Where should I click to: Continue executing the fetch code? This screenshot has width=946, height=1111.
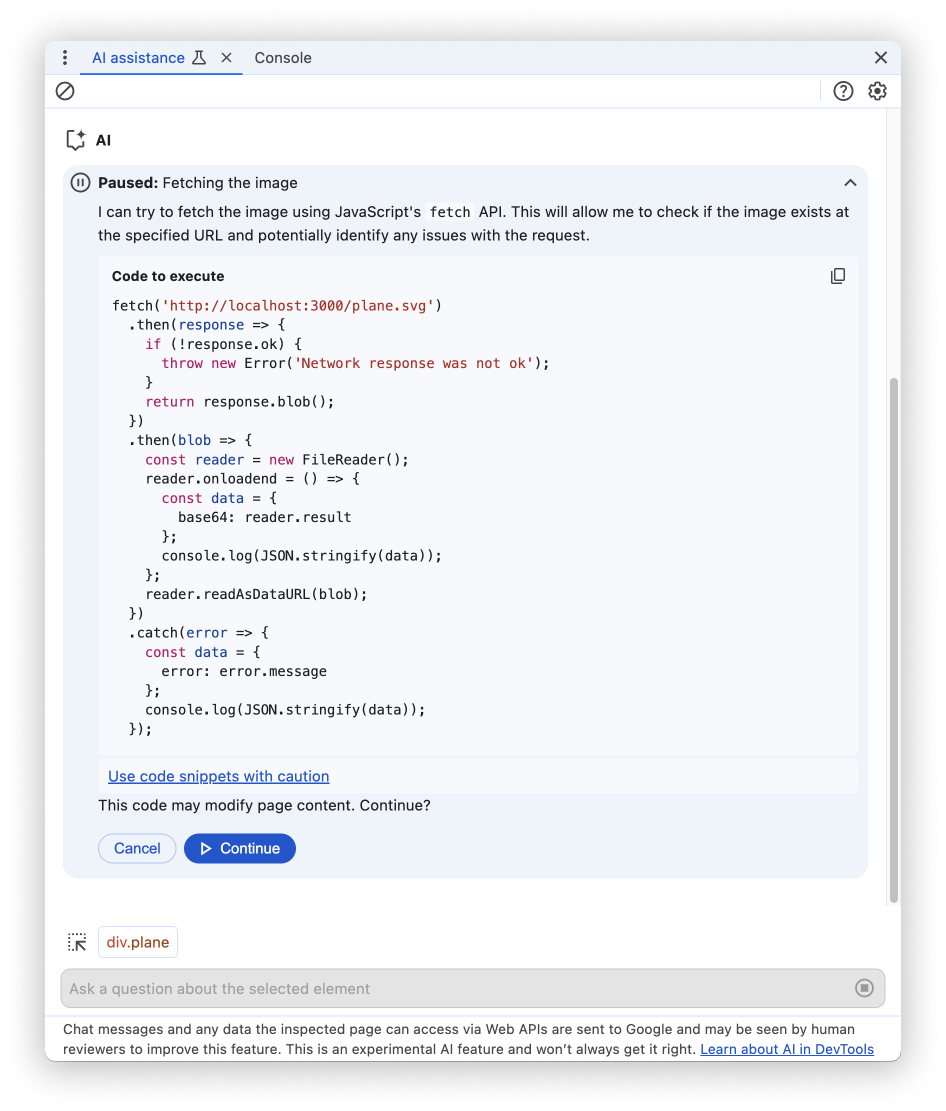pos(240,848)
